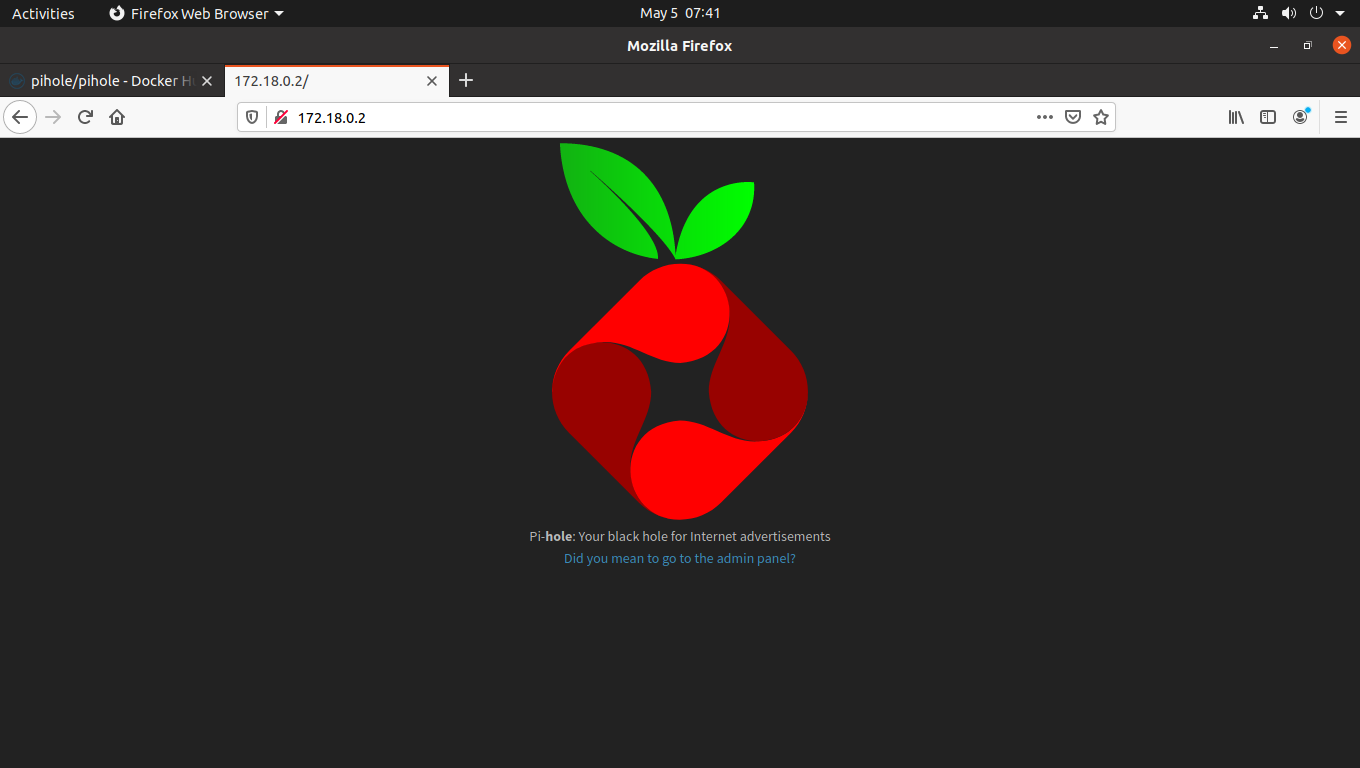
Task: Follow the admin panel link
Action: coord(679,559)
